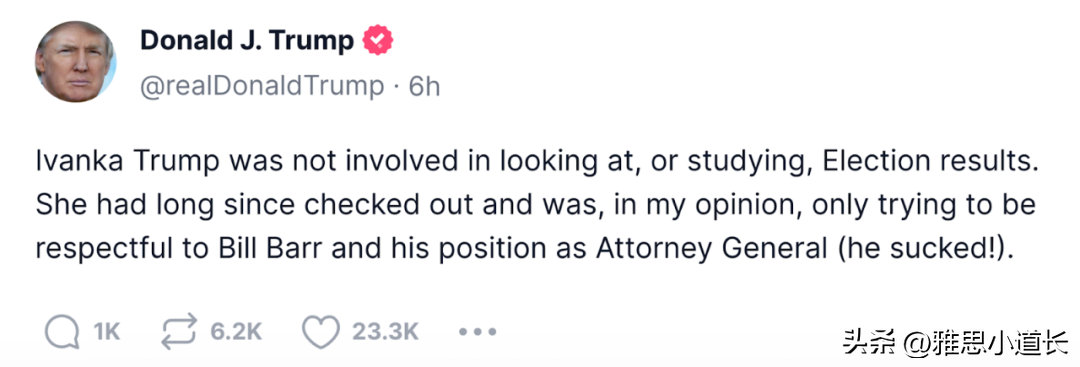
Task: Click the 23.3K likes count
Action: point(385,333)
